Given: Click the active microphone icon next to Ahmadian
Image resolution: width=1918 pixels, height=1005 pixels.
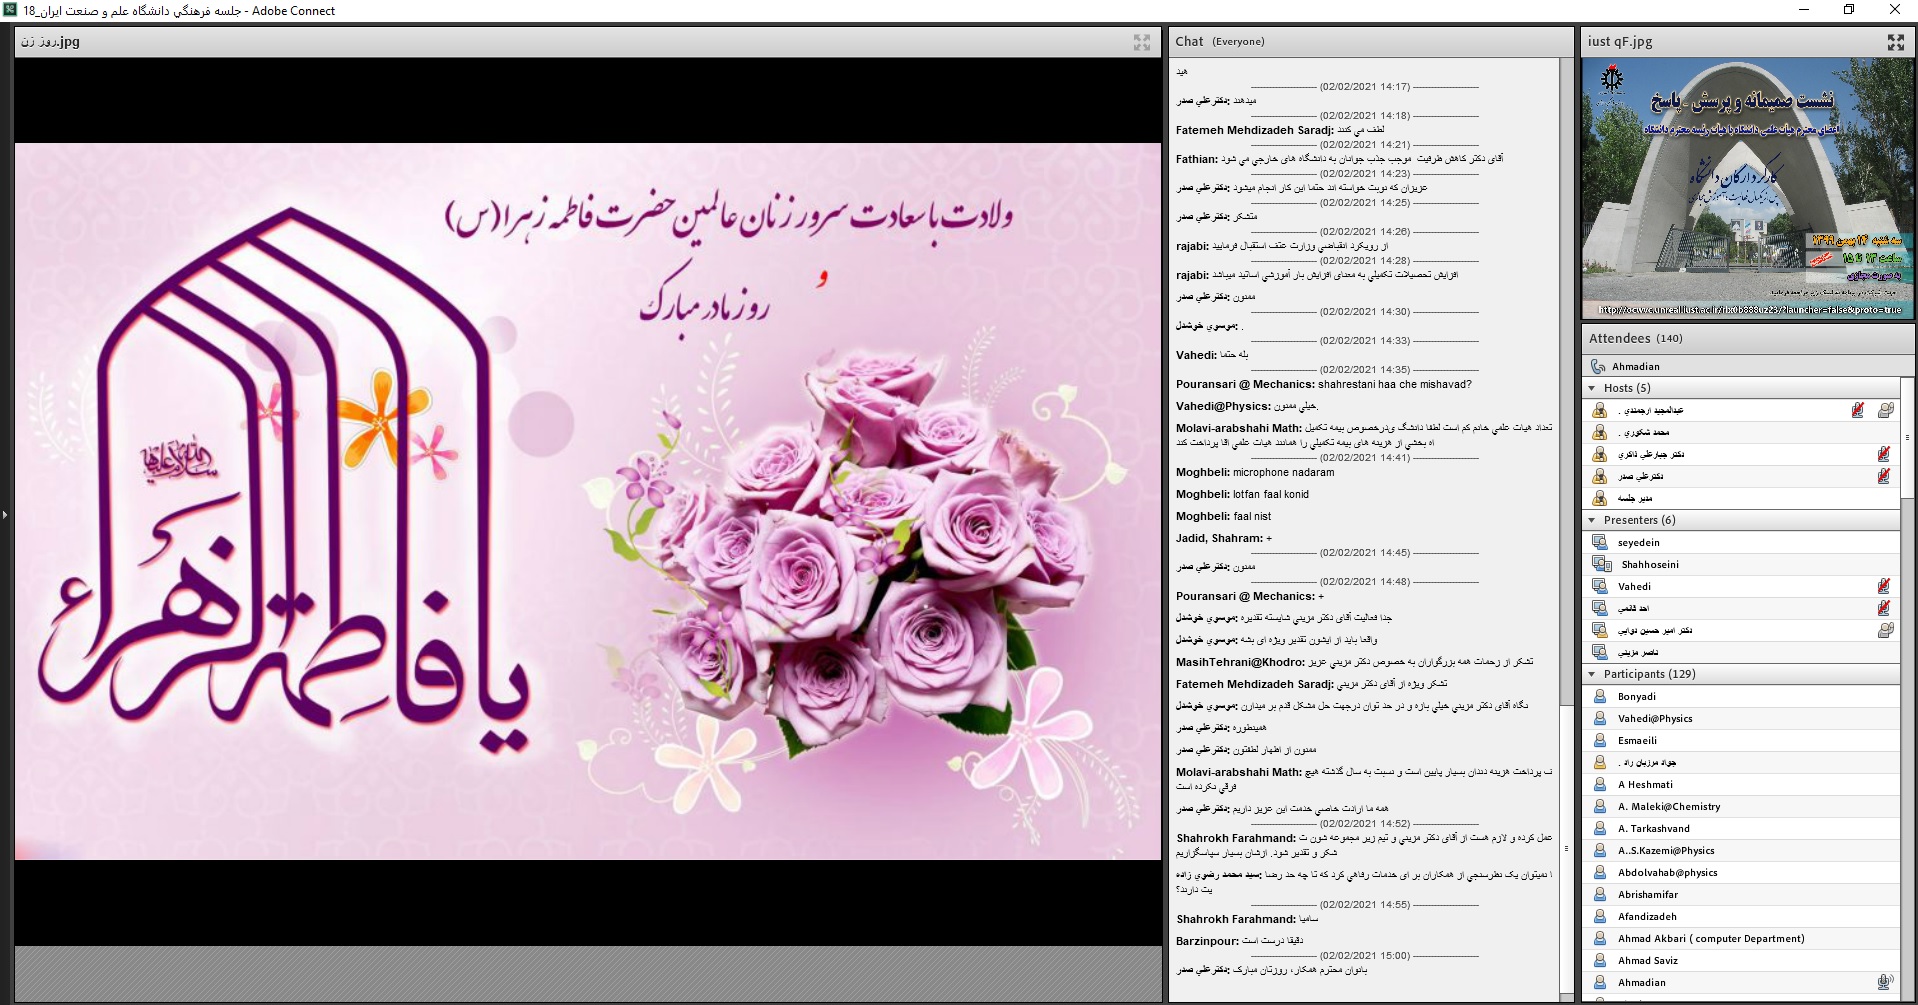Looking at the screenshot, I should (1885, 982).
